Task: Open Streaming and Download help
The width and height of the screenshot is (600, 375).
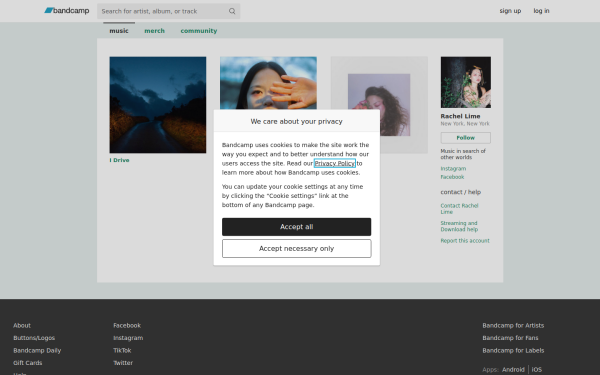Action: [x=459, y=226]
